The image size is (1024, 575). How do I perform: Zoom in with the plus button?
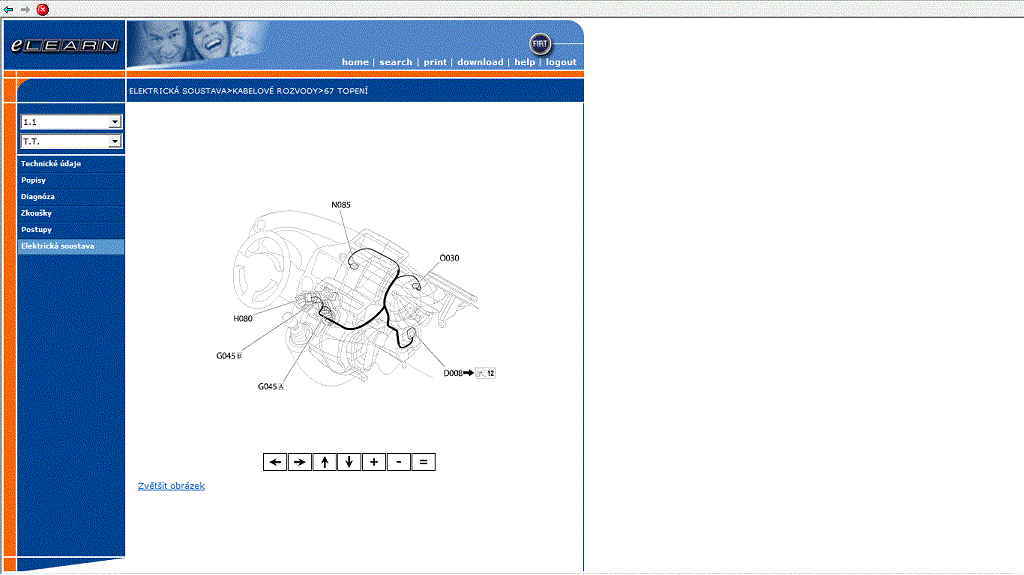click(x=374, y=462)
